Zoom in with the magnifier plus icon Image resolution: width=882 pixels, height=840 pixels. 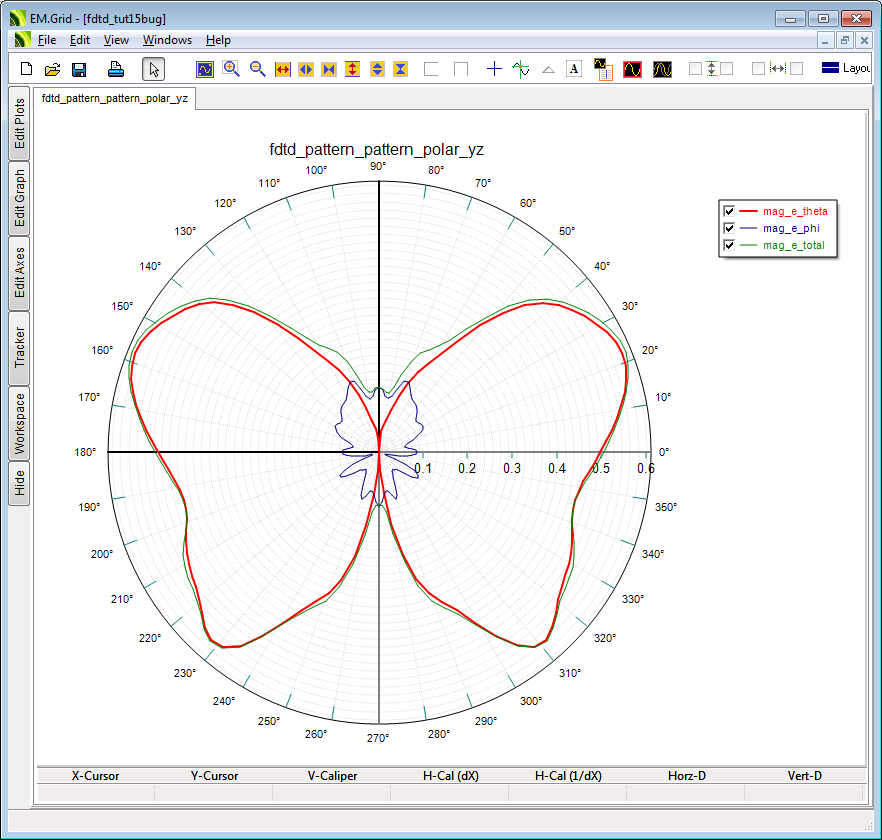pos(231,69)
